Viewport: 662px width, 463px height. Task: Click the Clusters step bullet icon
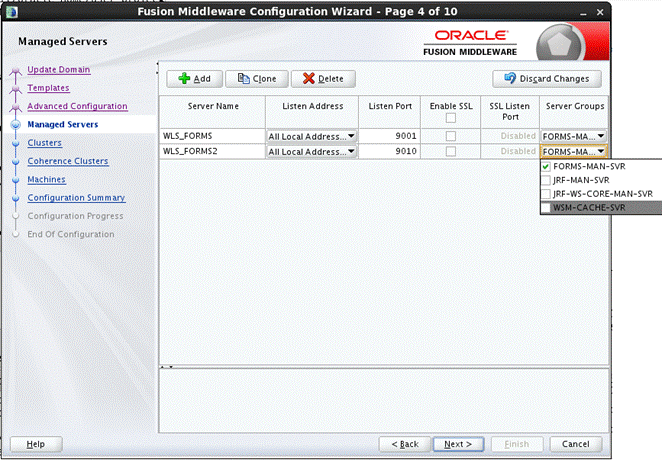click(16, 143)
